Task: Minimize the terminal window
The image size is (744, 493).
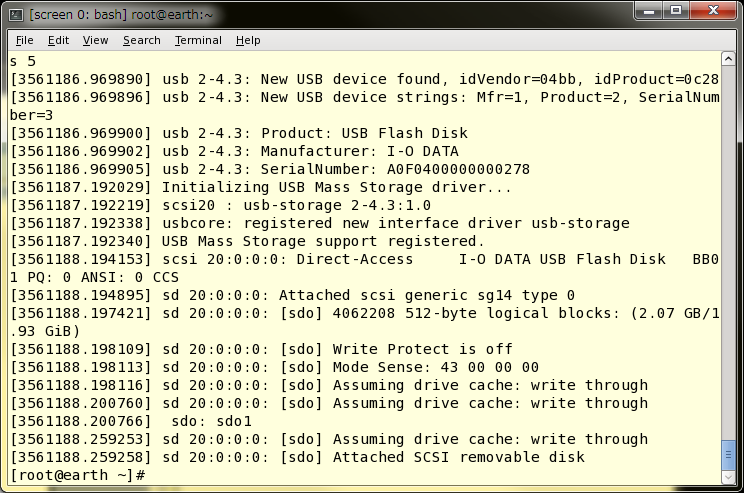Action: click(650, 11)
